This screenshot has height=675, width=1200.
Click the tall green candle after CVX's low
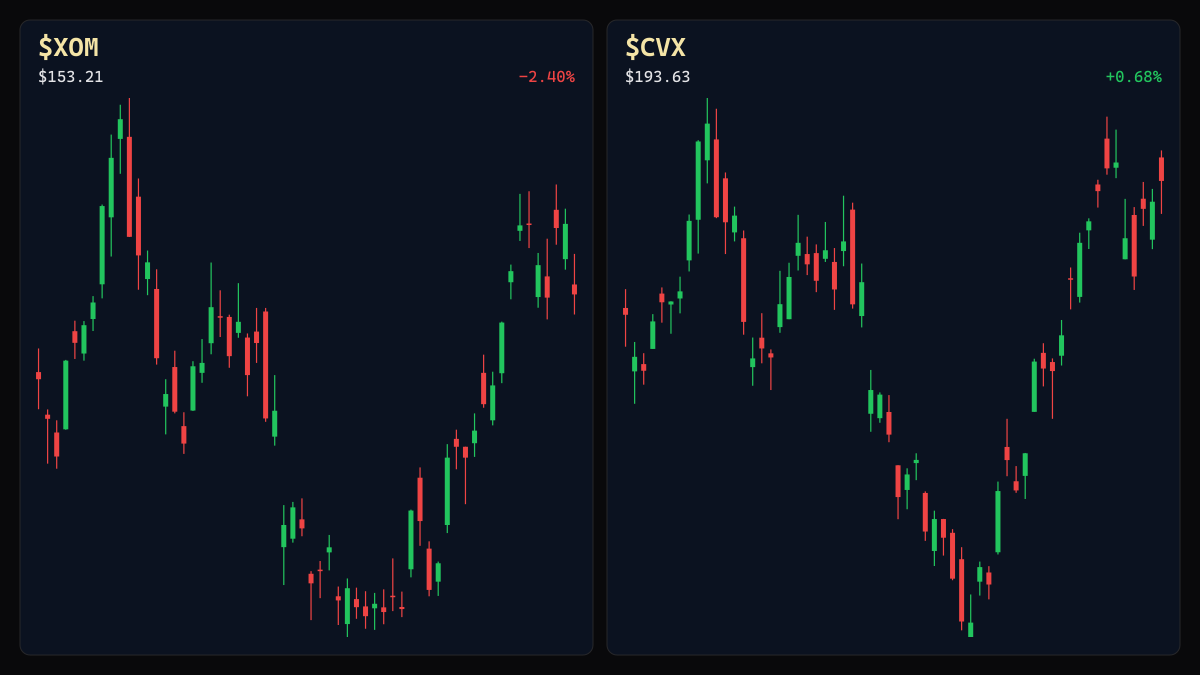click(x=998, y=520)
